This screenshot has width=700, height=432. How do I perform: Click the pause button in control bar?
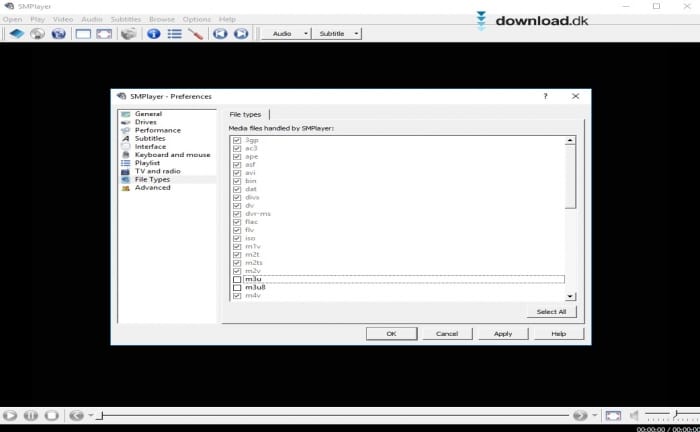tap(31, 415)
